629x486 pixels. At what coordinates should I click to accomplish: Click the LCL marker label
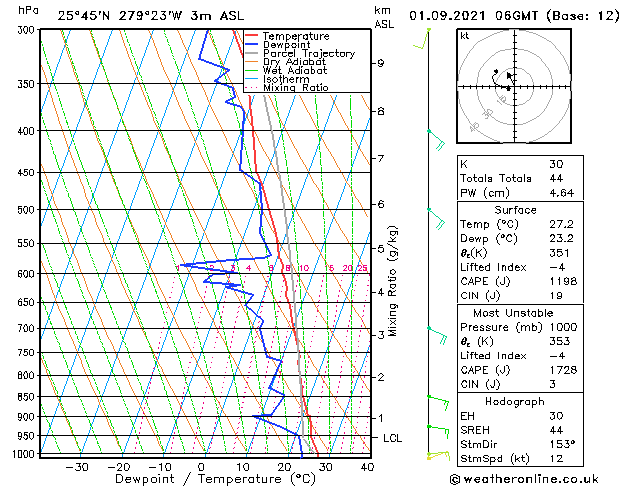coord(392,438)
